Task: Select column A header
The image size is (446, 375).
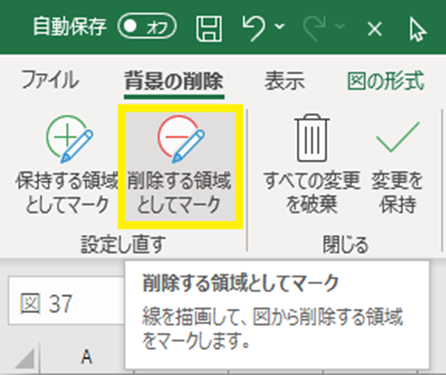Action: (x=87, y=357)
